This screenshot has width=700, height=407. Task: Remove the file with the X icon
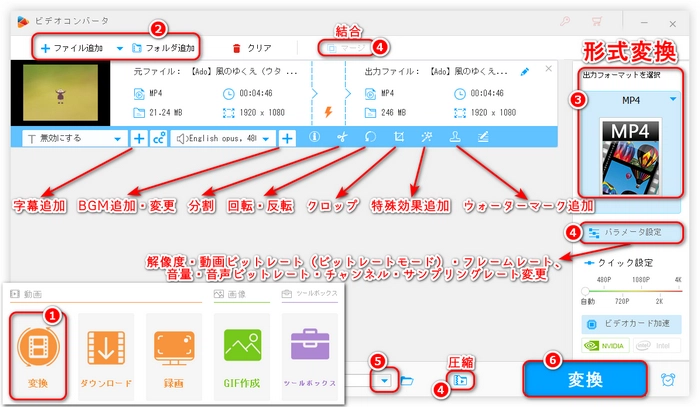(549, 69)
